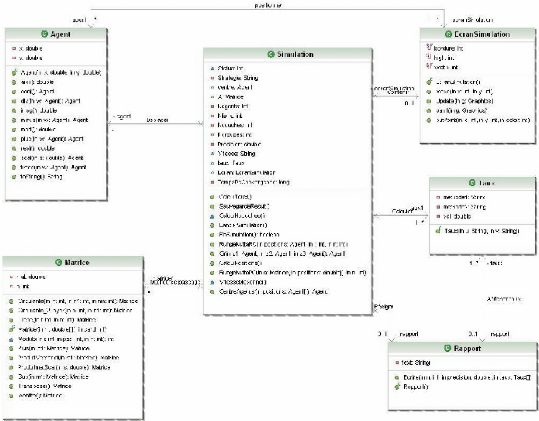Click the ecranSimulation association end label
The height and width of the screenshot is (421, 539).
click(472, 20)
